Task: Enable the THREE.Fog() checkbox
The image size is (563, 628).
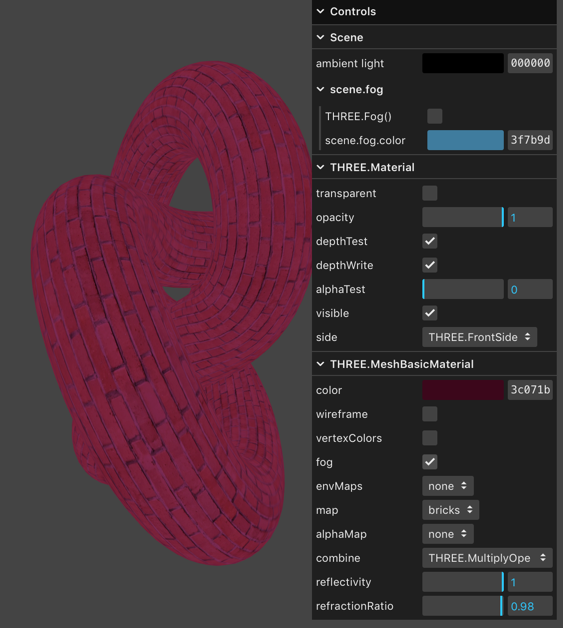Action: click(x=434, y=116)
